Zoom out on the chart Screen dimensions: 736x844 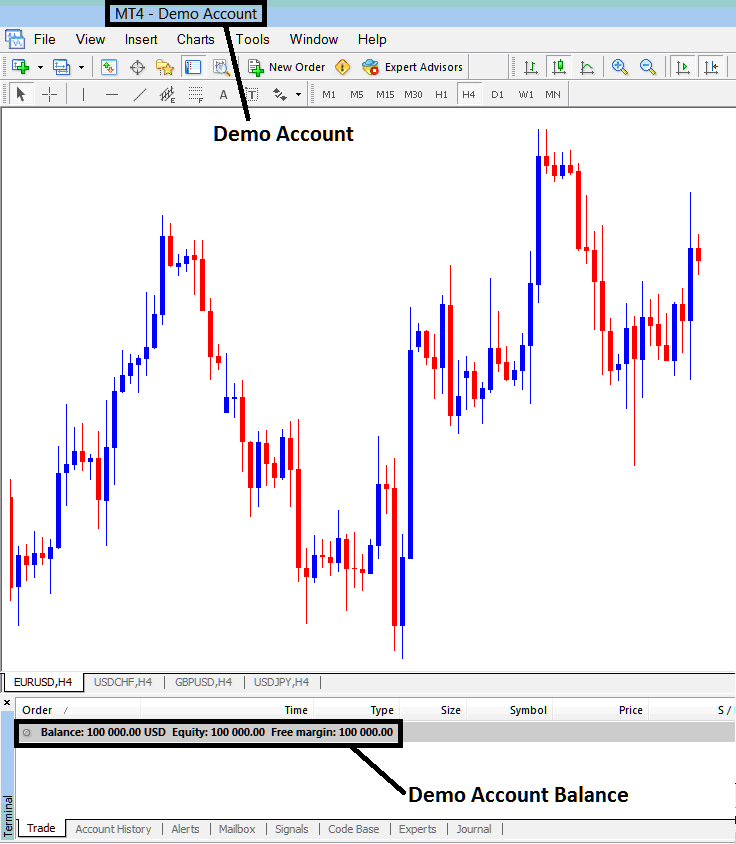click(x=648, y=67)
